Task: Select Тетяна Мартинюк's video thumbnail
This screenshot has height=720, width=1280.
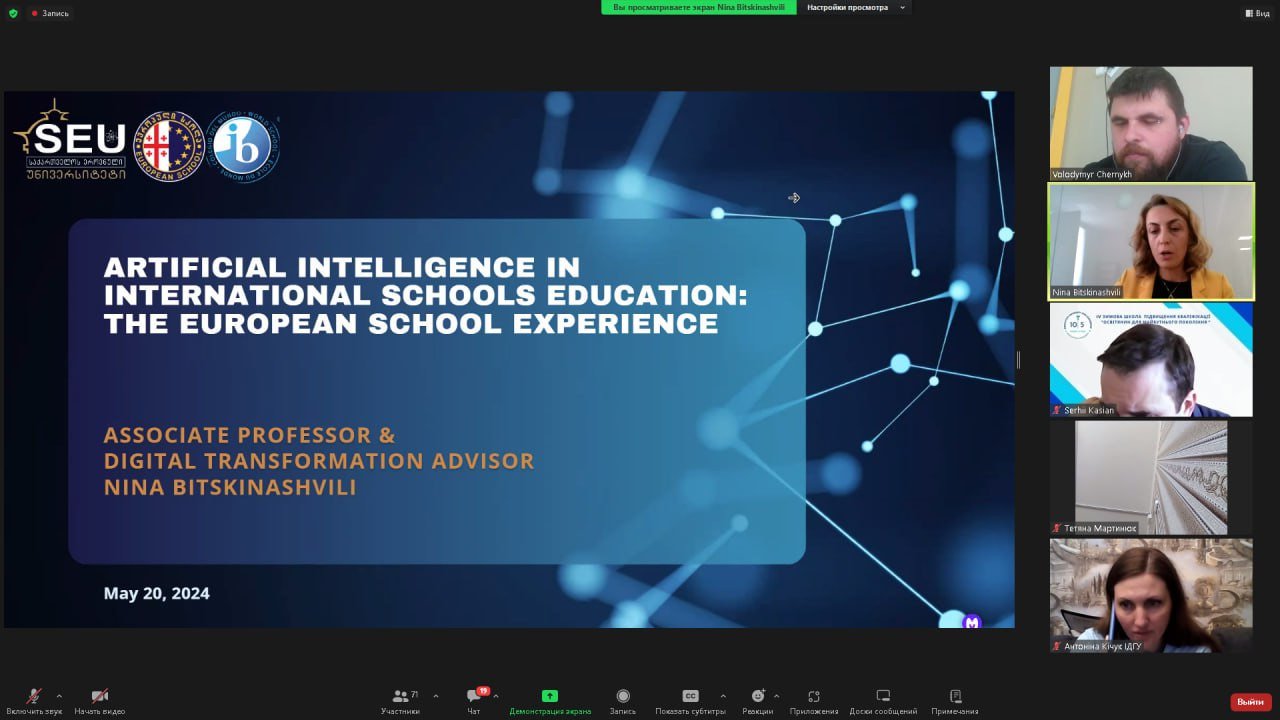Action: (x=1151, y=477)
